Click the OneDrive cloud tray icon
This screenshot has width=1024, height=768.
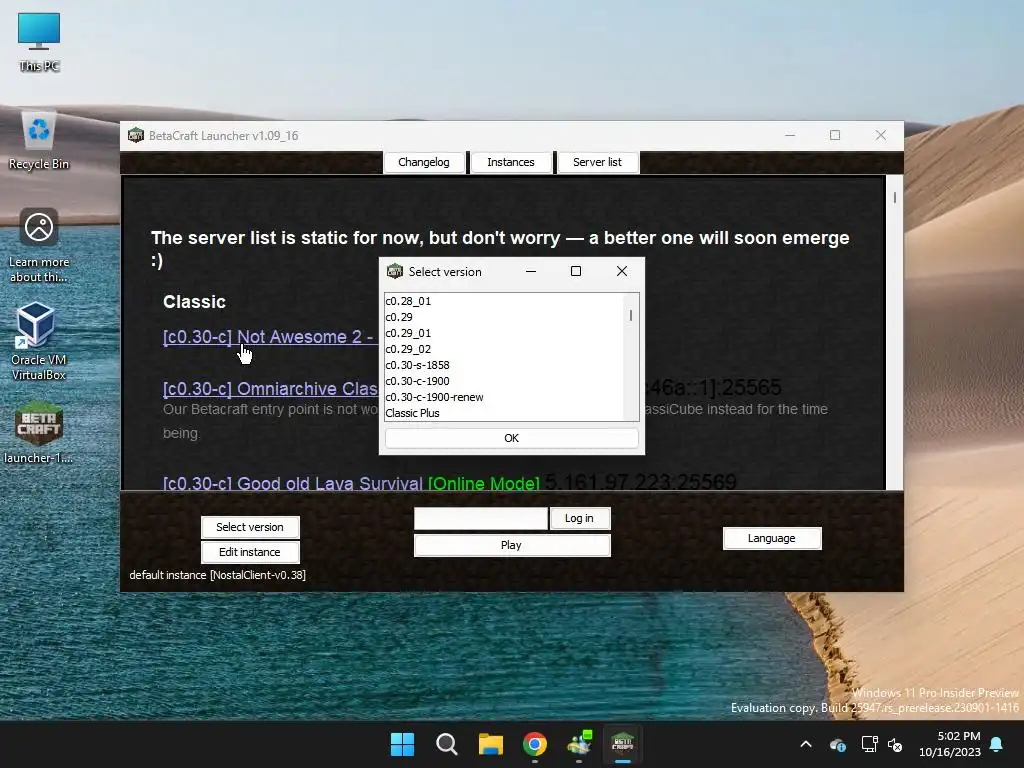838,744
